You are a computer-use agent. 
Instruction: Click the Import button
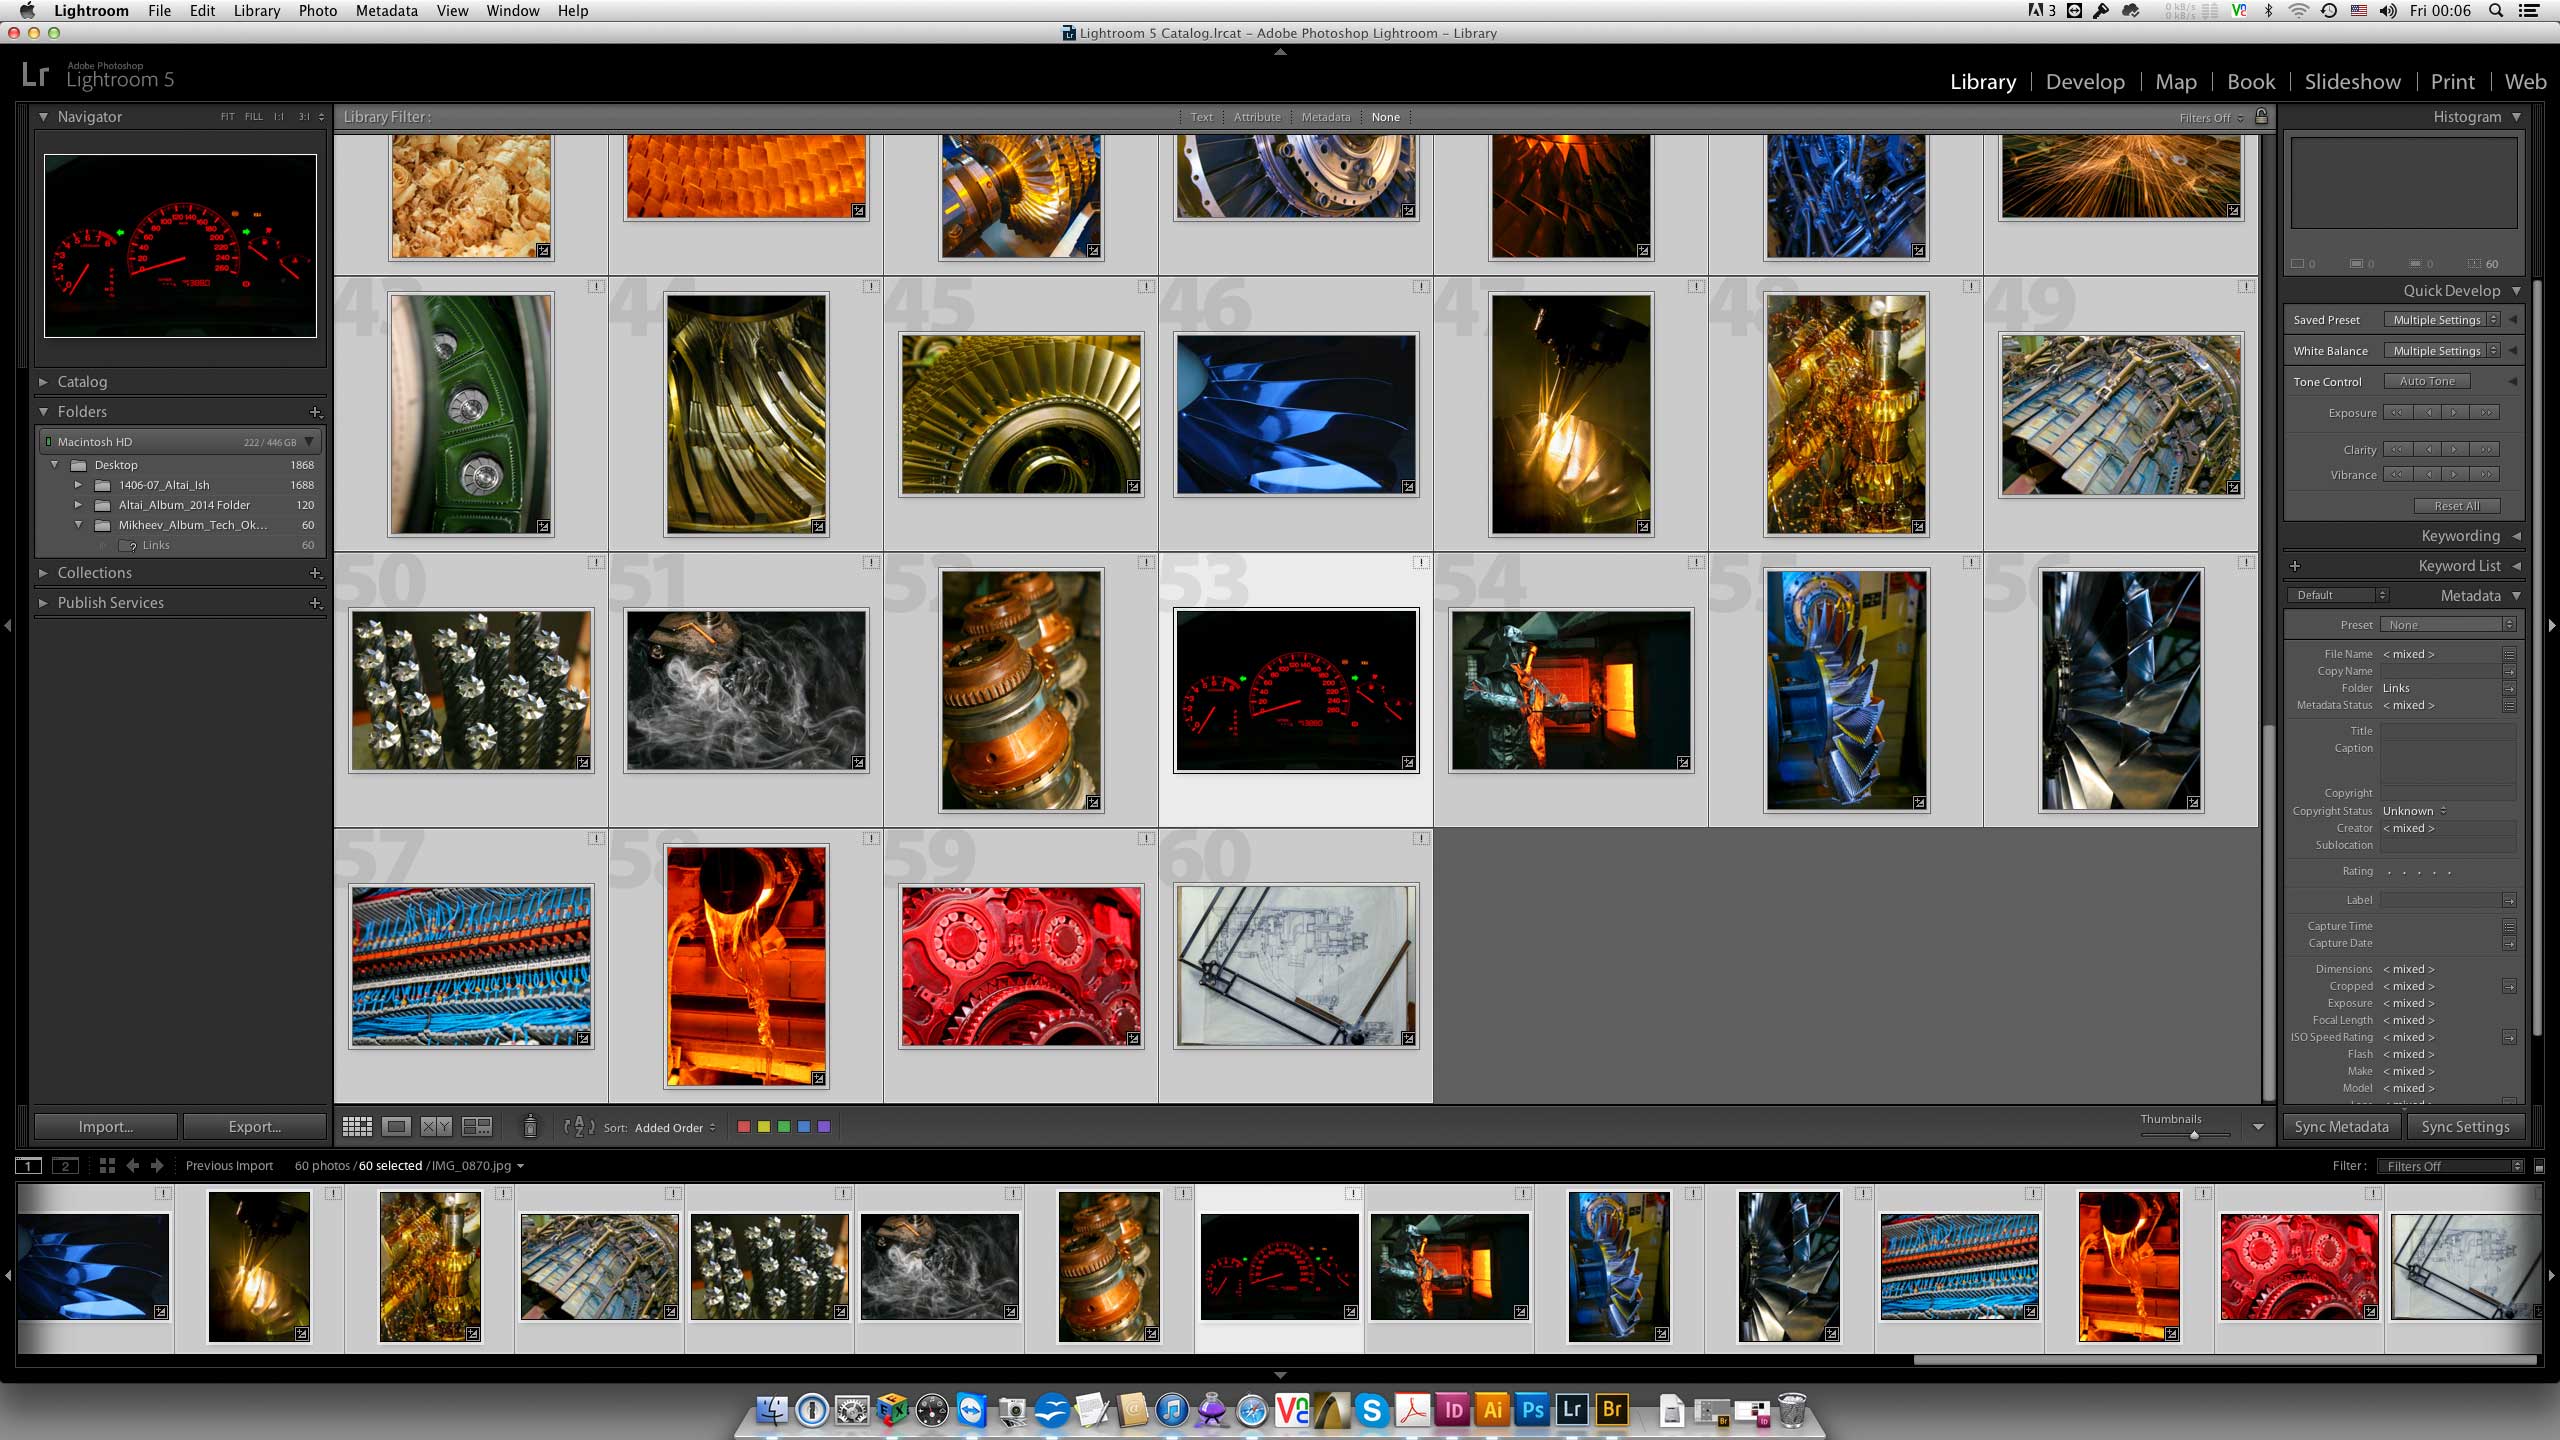(106, 1127)
